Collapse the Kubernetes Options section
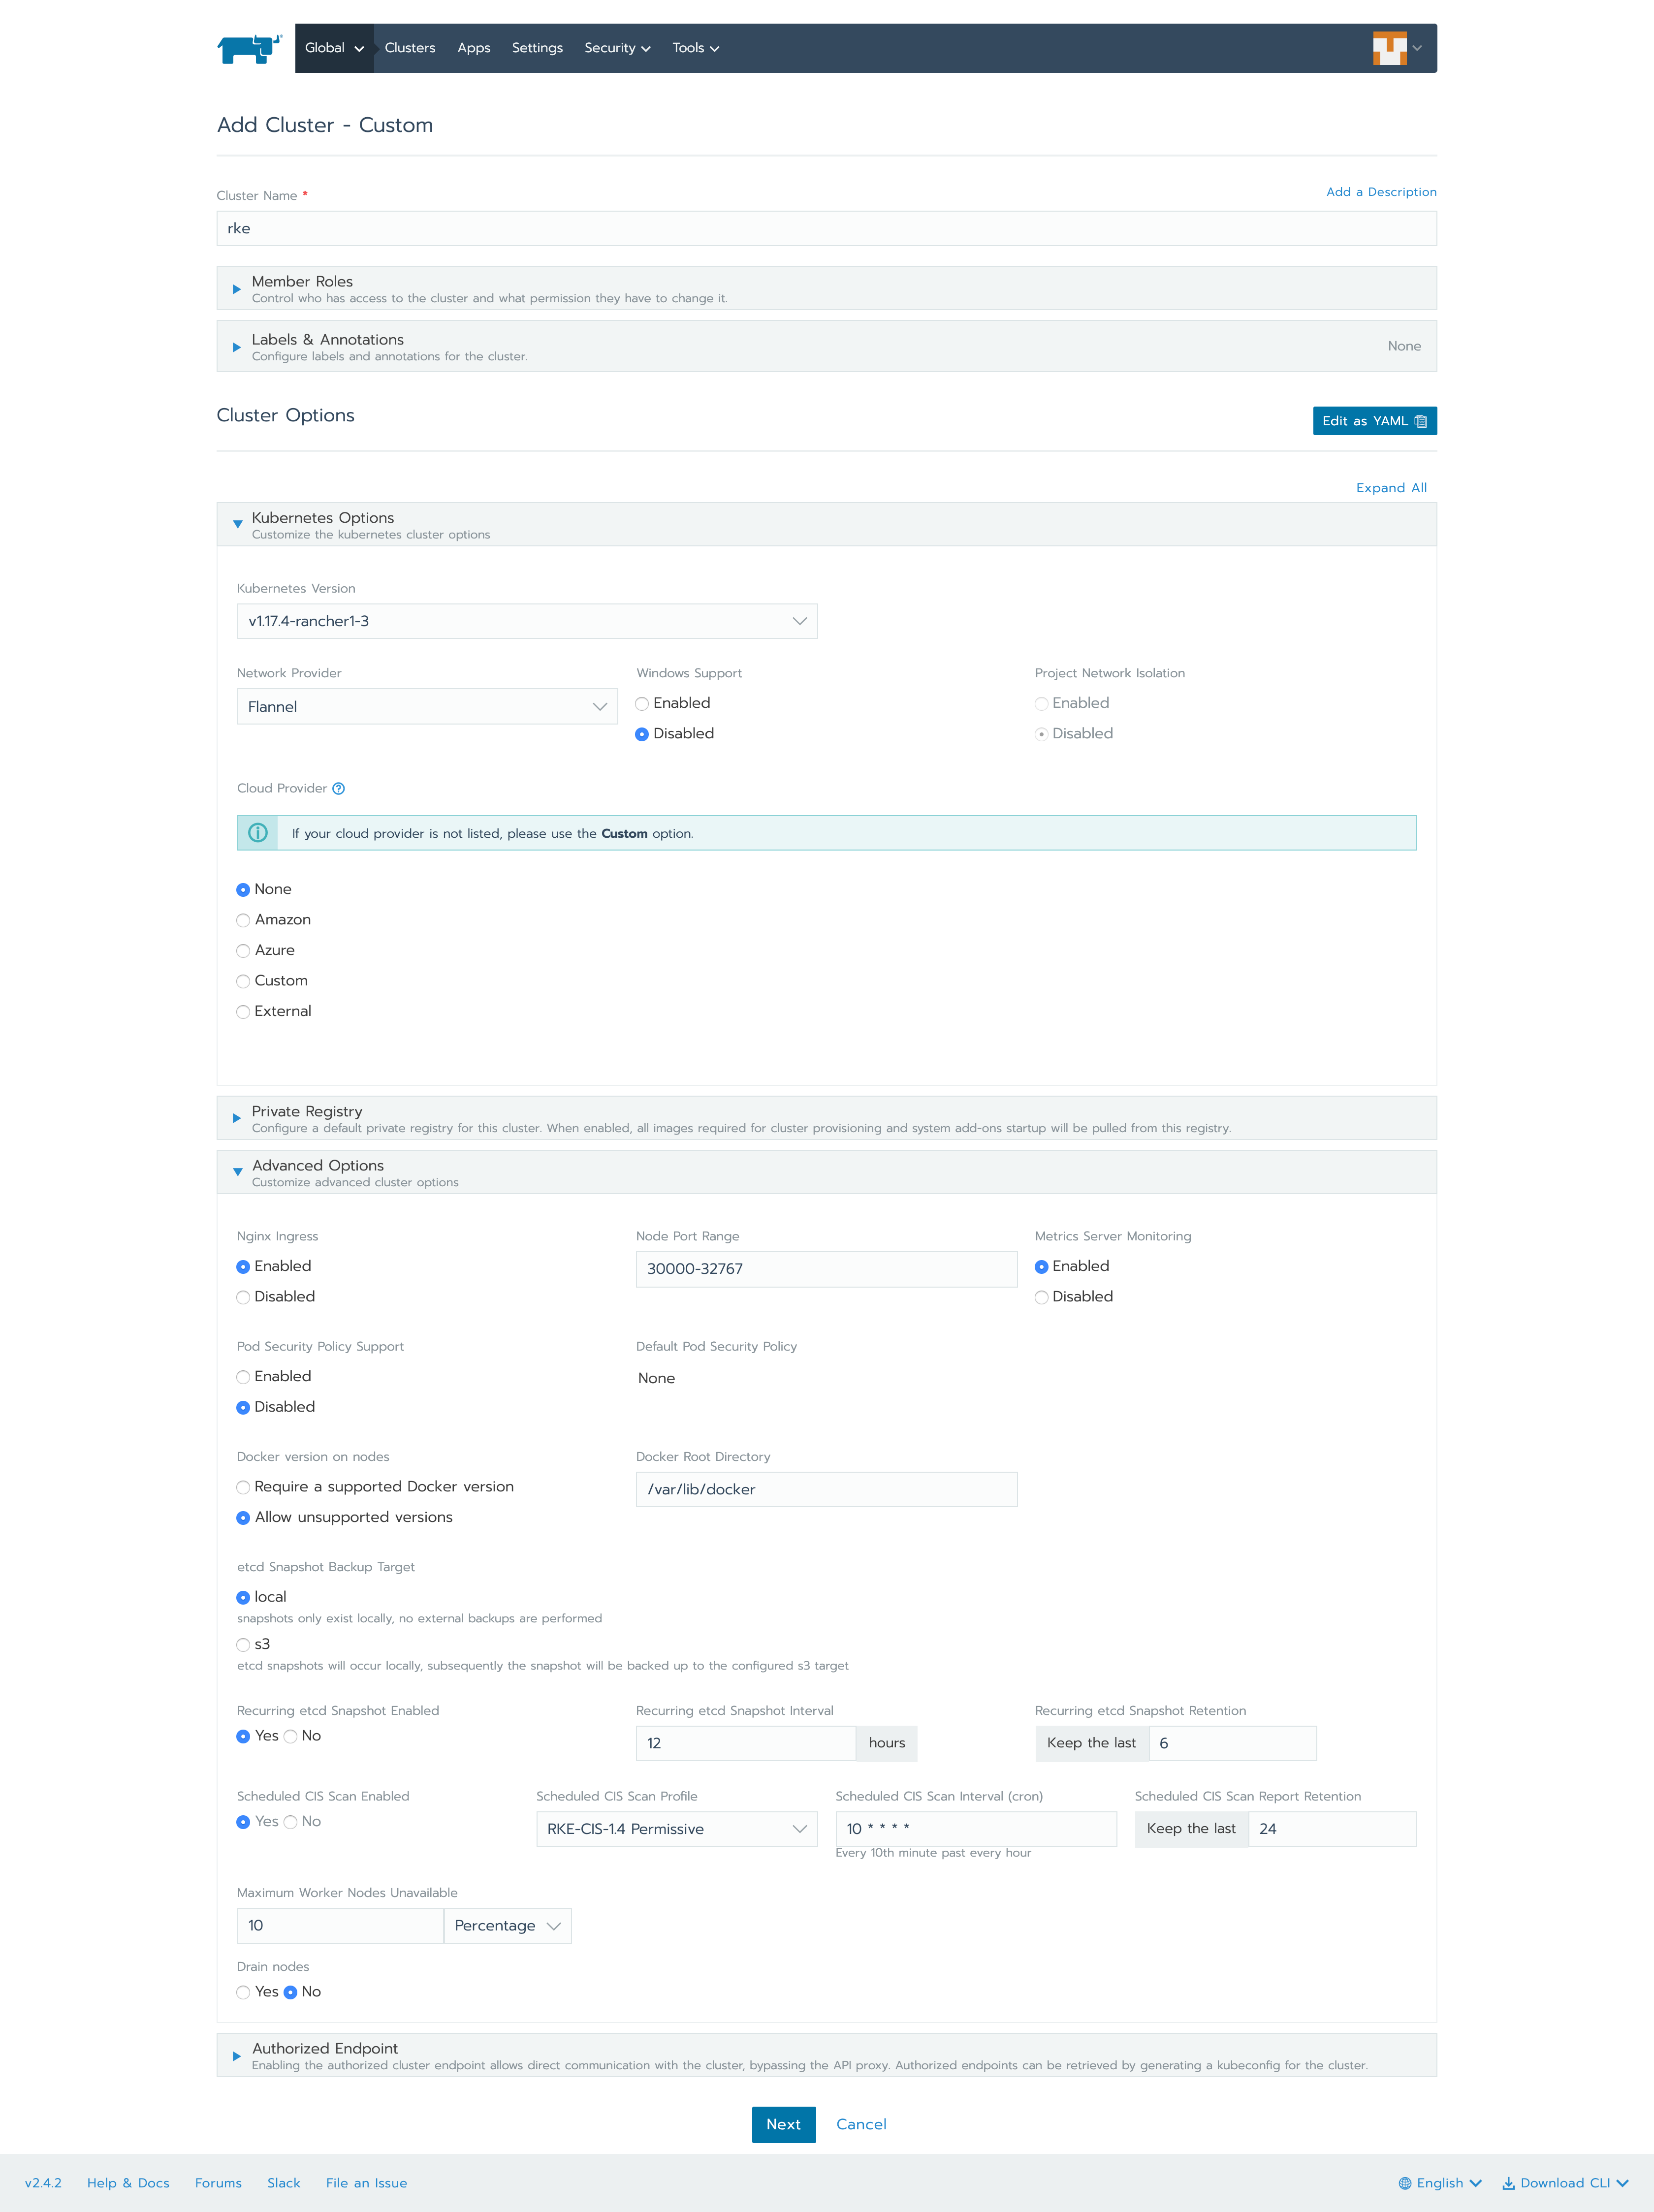Screen dimensions: 1654x2212 click(x=238, y=524)
